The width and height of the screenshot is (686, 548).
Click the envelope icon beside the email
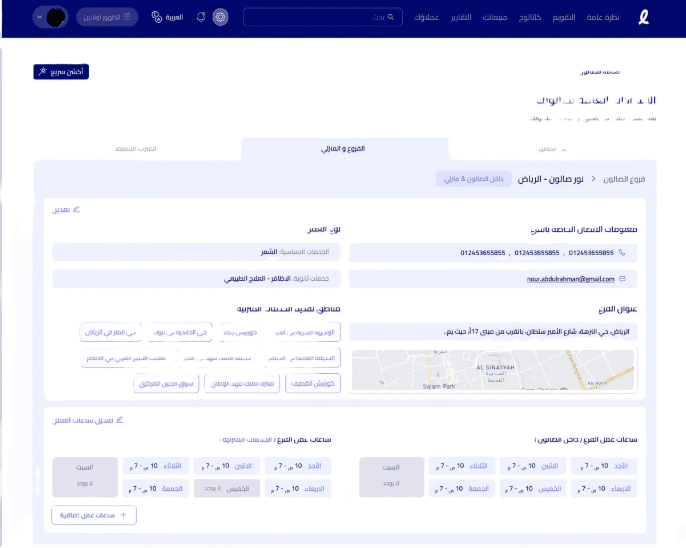point(622,279)
